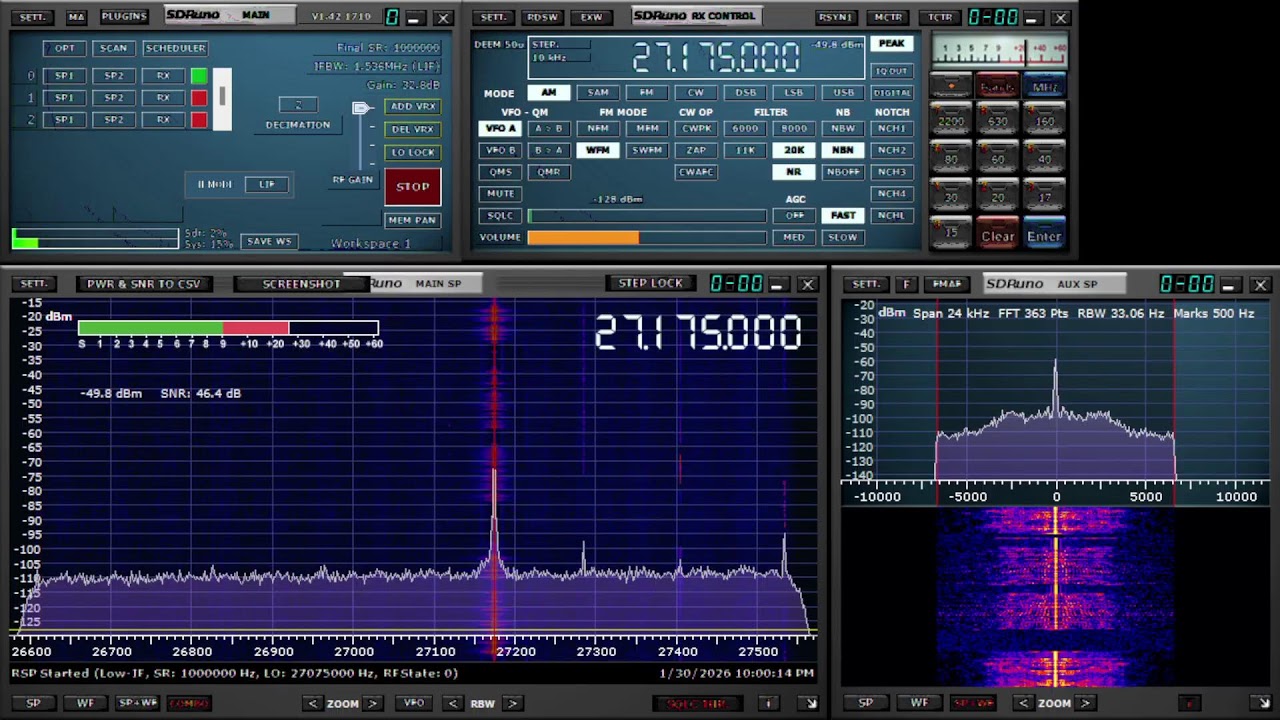The height and width of the screenshot is (720, 1280).
Task: Click the blue Enter keypad button
Action: [x=1044, y=235]
